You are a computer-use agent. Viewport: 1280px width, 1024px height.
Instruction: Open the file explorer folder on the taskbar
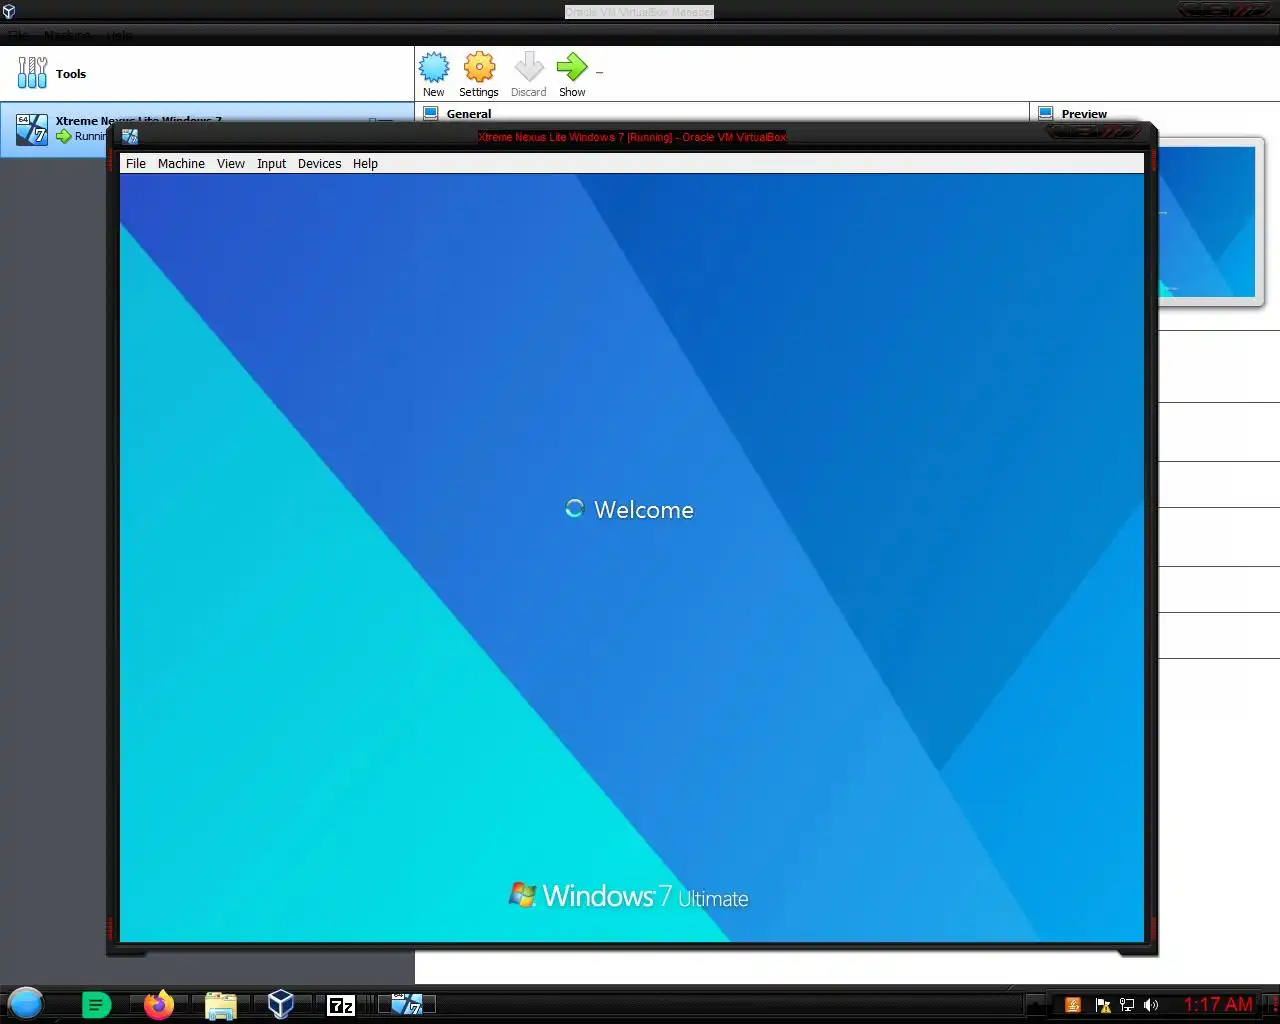pos(220,1005)
